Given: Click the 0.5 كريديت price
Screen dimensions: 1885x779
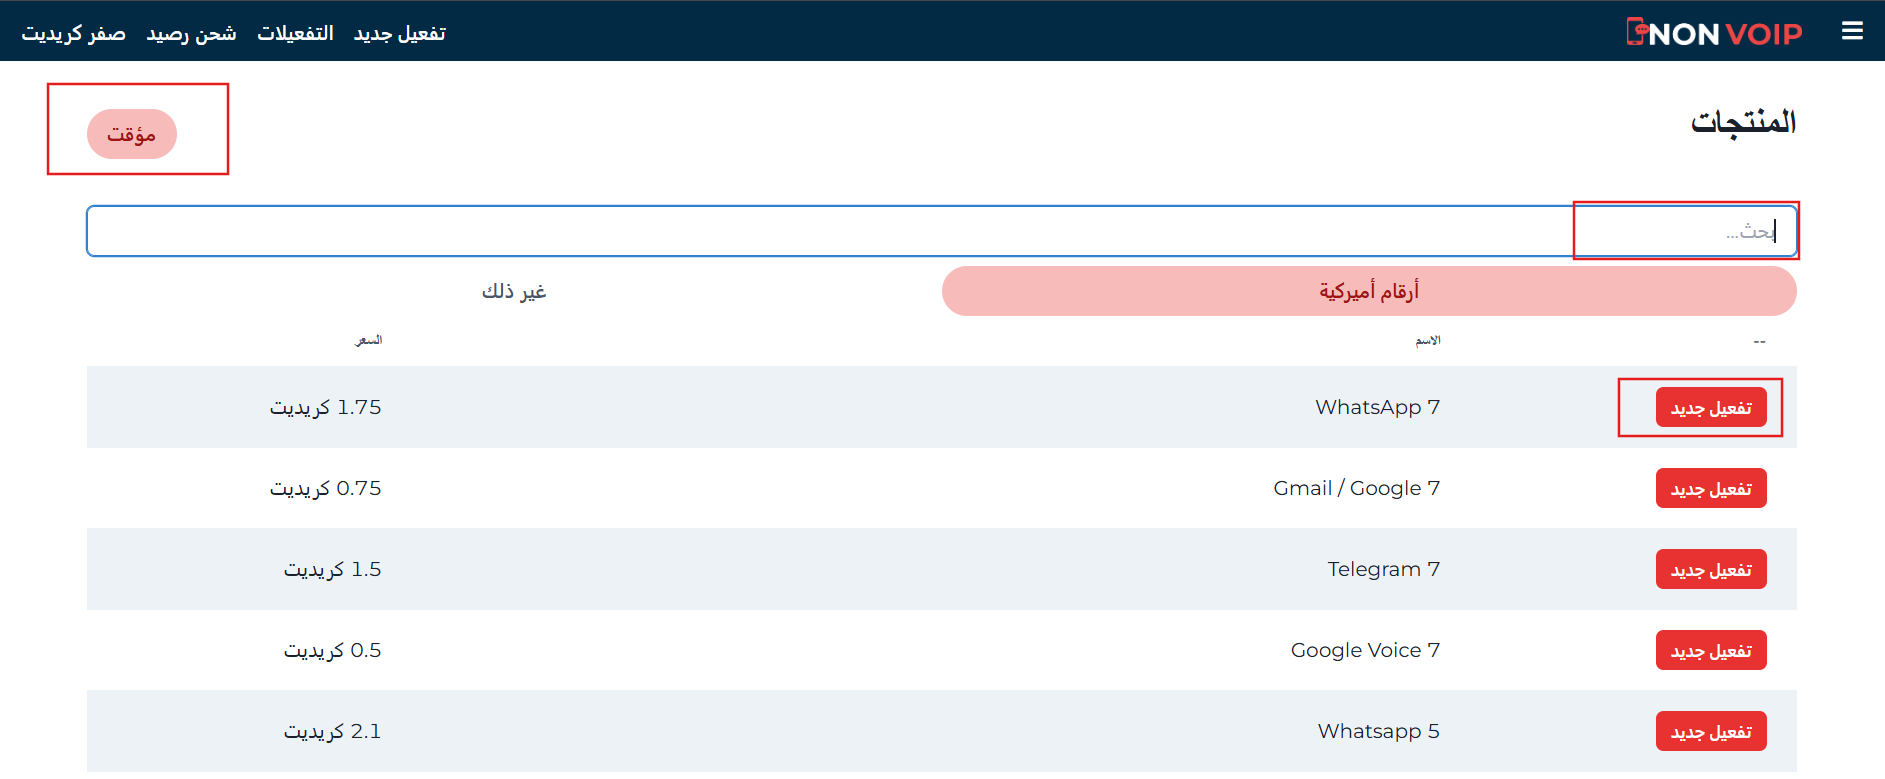Looking at the screenshot, I should tap(333, 650).
